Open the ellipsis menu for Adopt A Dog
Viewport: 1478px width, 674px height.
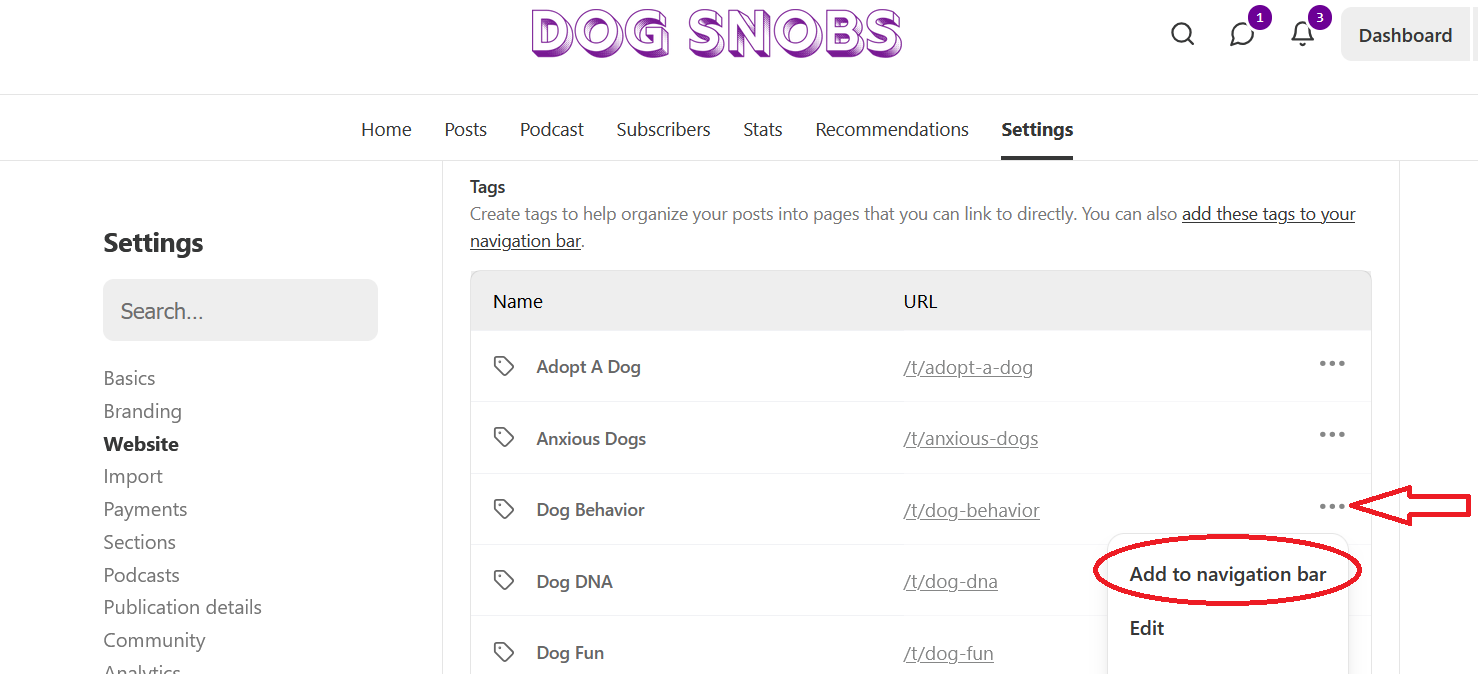pos(1332,363)
